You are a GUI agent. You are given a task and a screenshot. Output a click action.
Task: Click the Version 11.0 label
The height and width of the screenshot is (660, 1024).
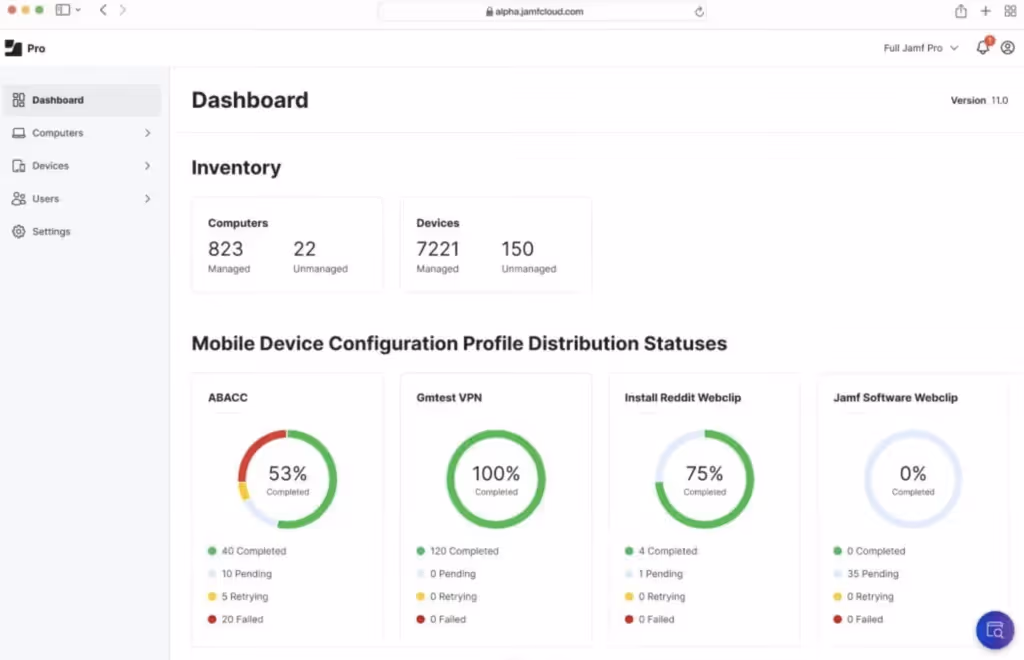pos(979,101)
